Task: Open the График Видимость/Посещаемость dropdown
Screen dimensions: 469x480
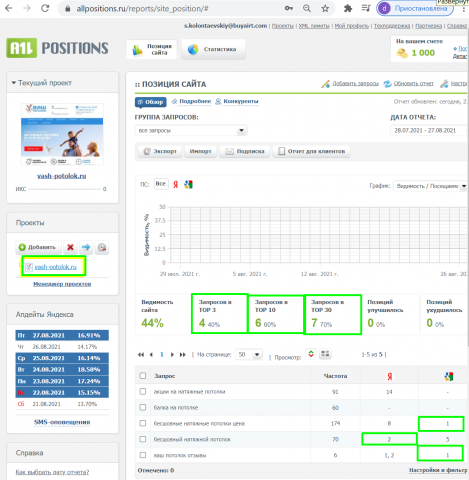Action: pyautogui.click(x=430, y=186)
